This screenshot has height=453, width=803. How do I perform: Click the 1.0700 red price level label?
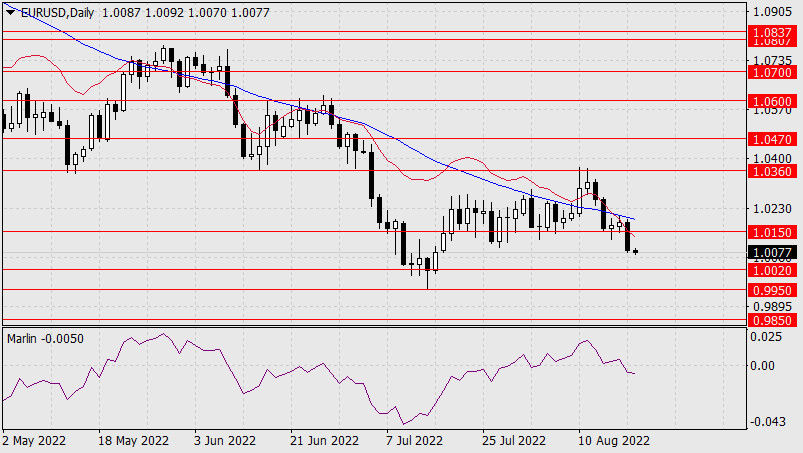(x=772, y=72)
